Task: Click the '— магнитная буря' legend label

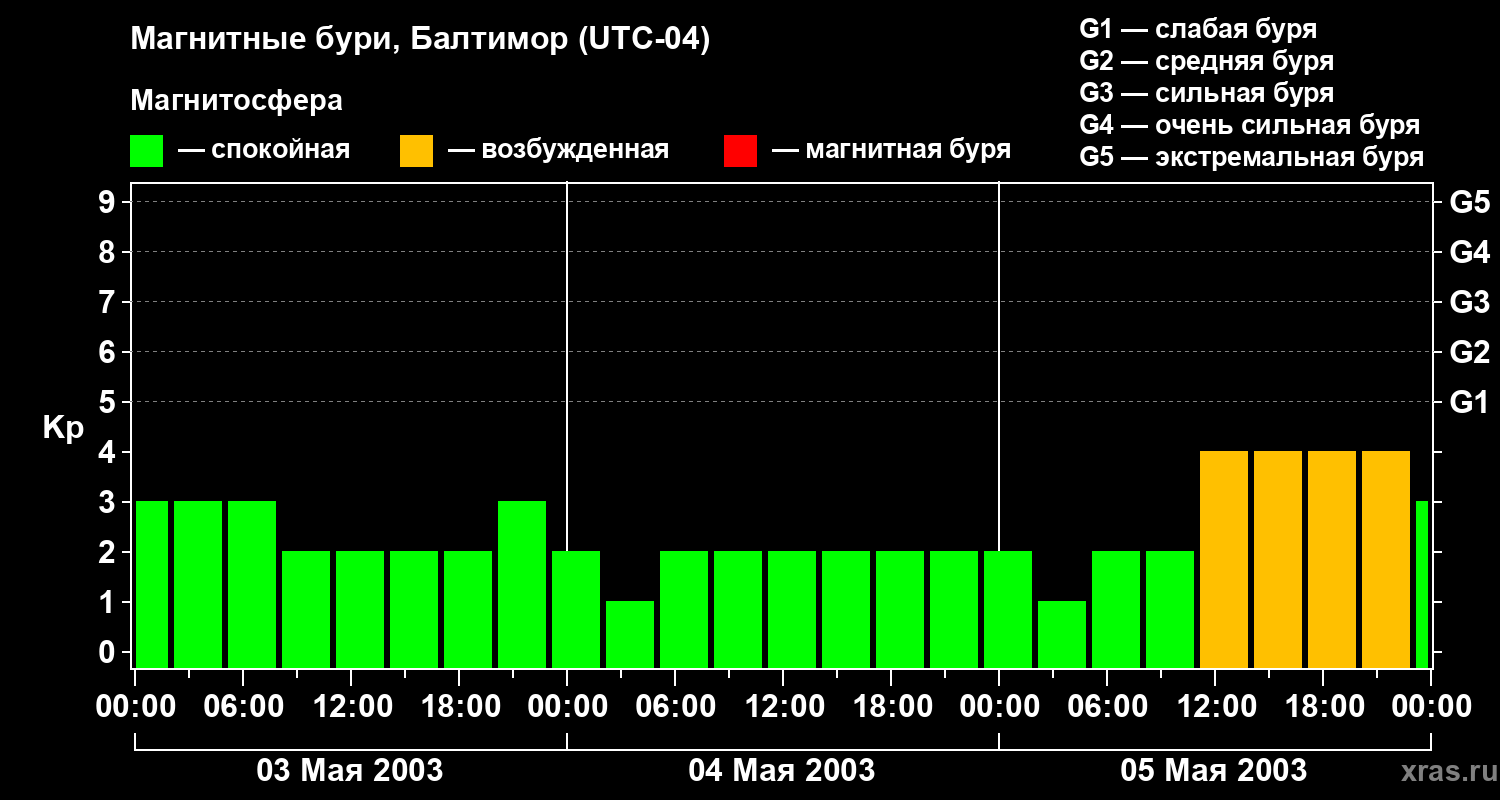Action: [892, 150]
